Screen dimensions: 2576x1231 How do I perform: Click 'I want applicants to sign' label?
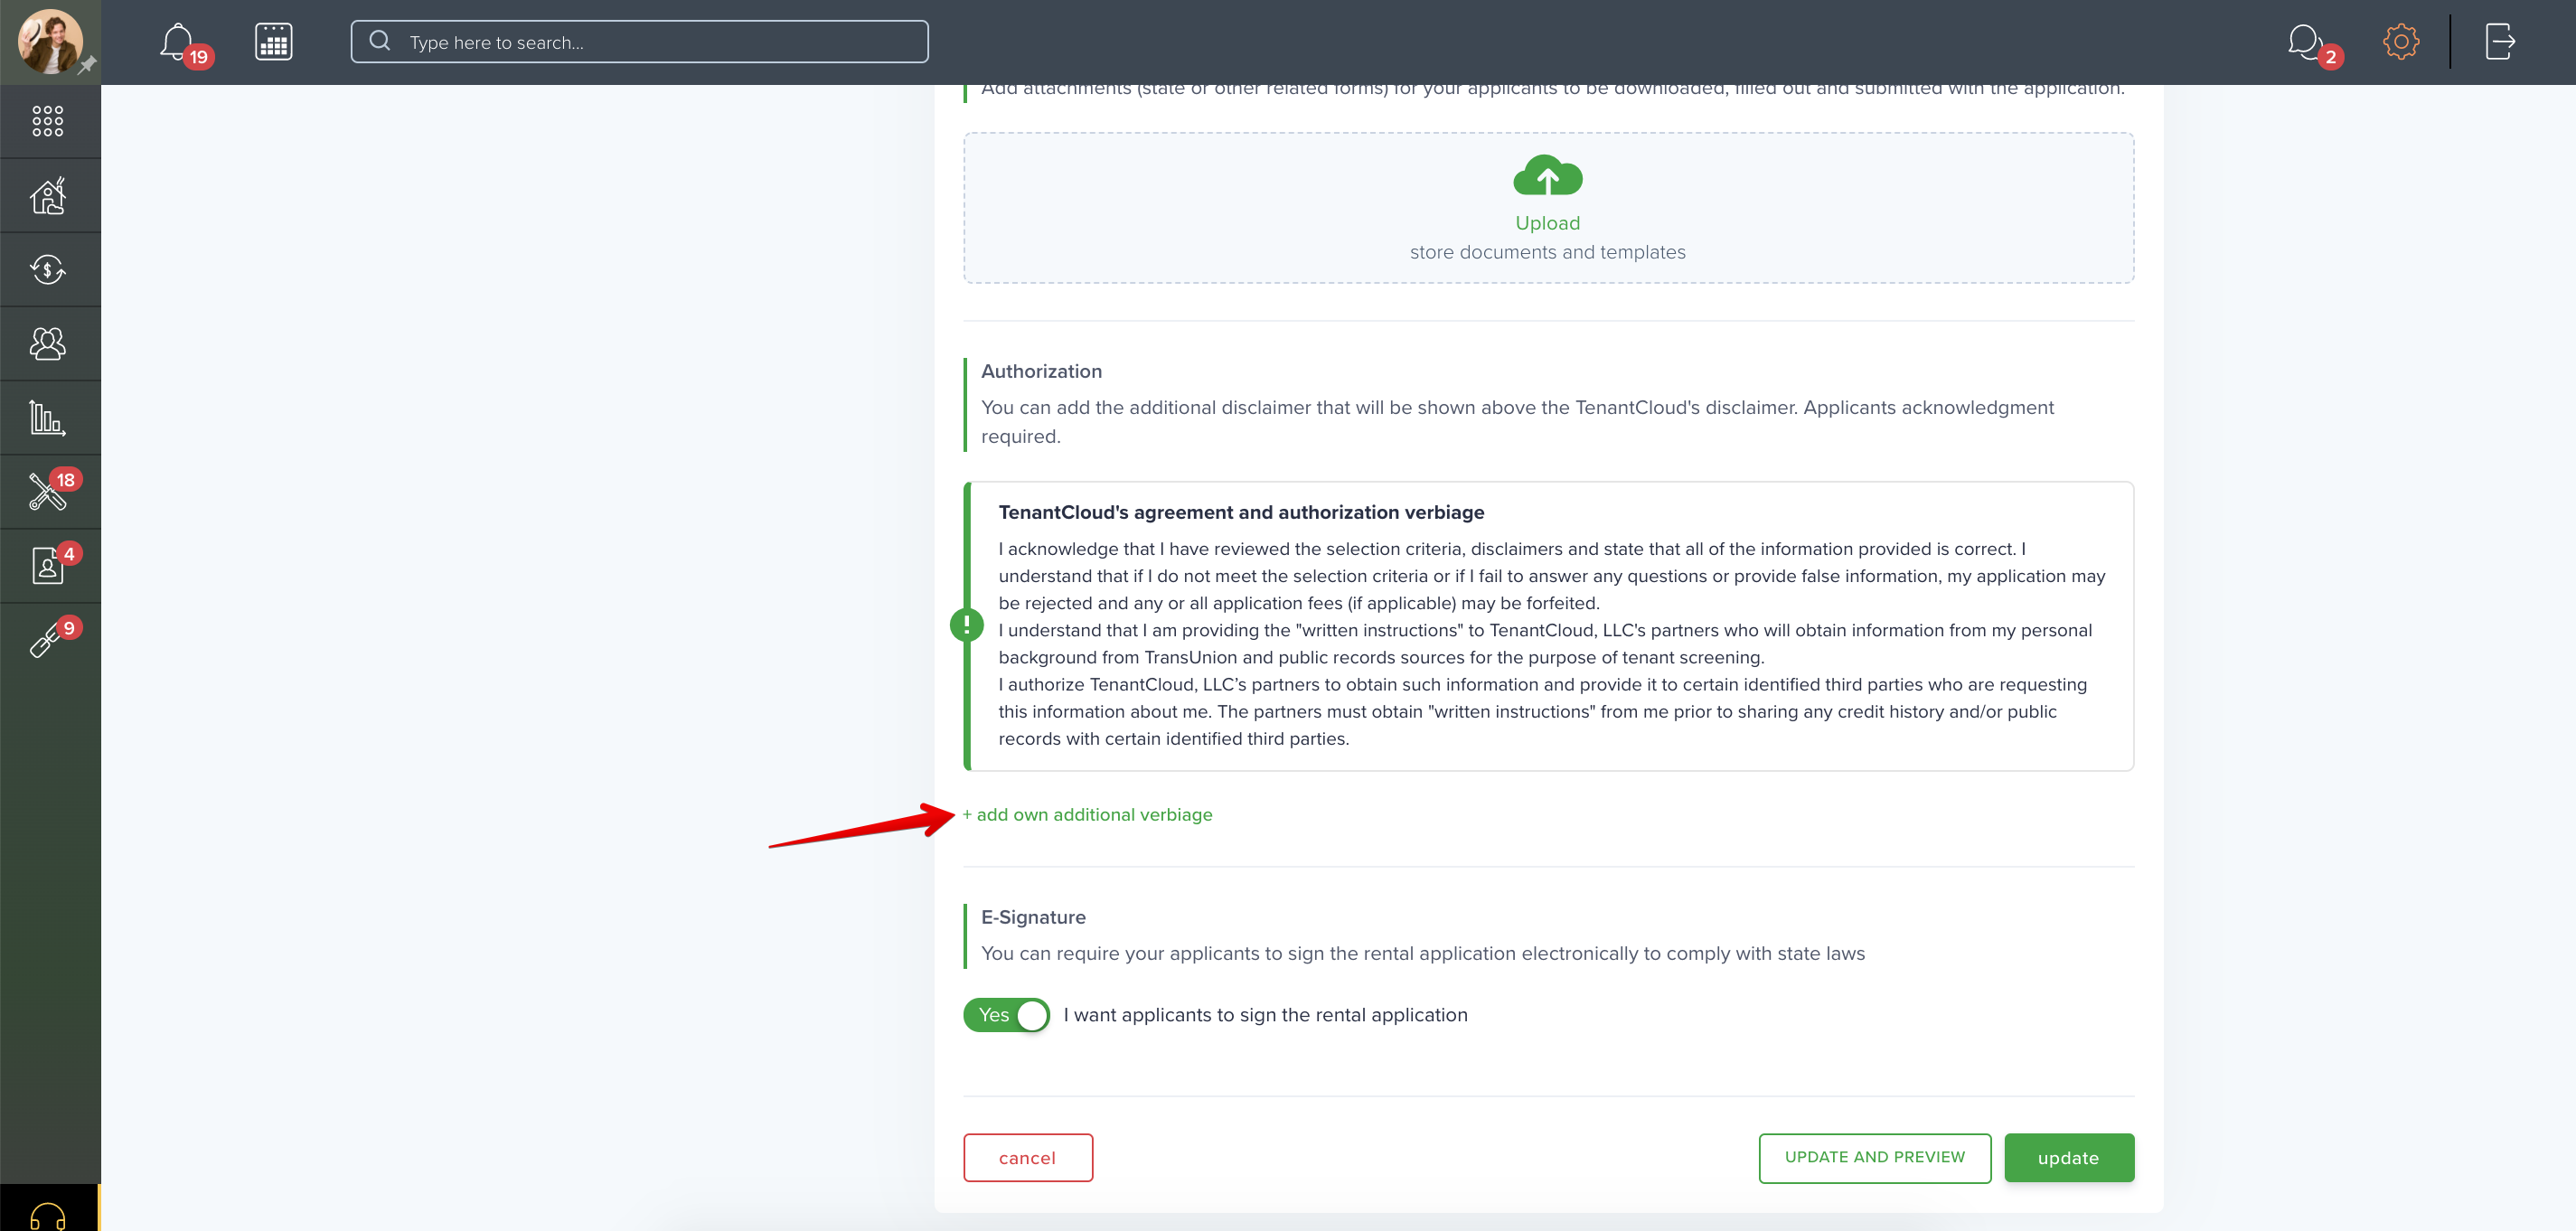pos(1265,1015)
